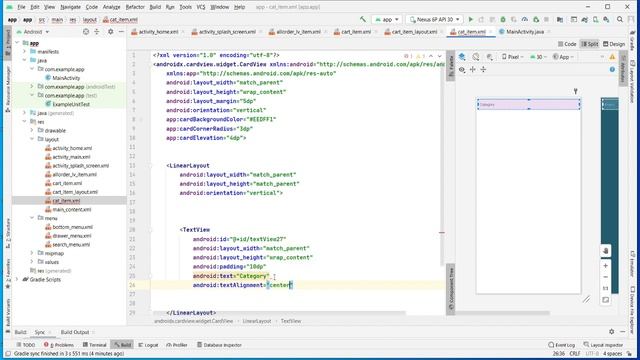Open the Android project view dropdown
This screenshot has width=640, height=360.
coord(33,31)
